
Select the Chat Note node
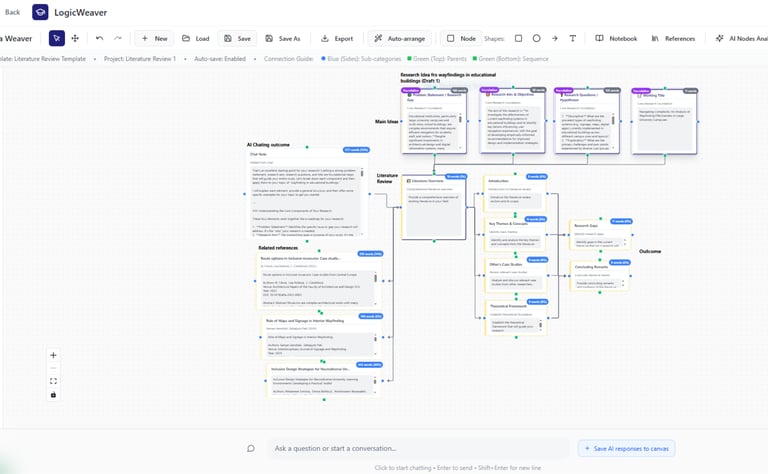point(307,194)
